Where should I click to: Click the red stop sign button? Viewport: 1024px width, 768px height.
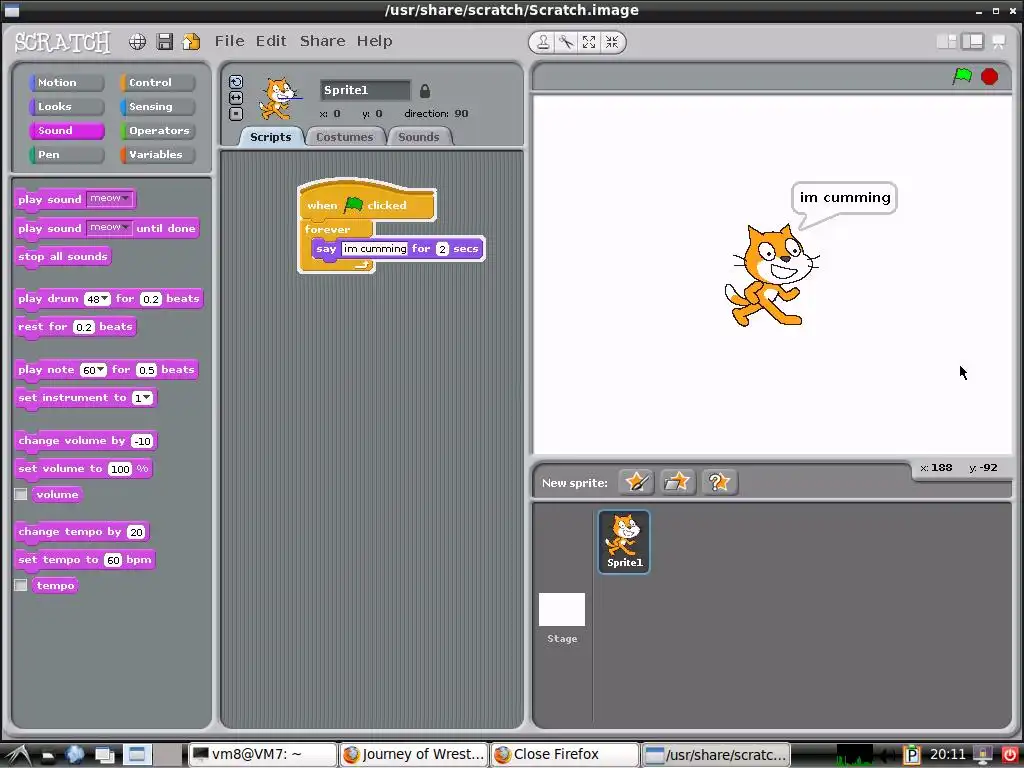(989, 77)
